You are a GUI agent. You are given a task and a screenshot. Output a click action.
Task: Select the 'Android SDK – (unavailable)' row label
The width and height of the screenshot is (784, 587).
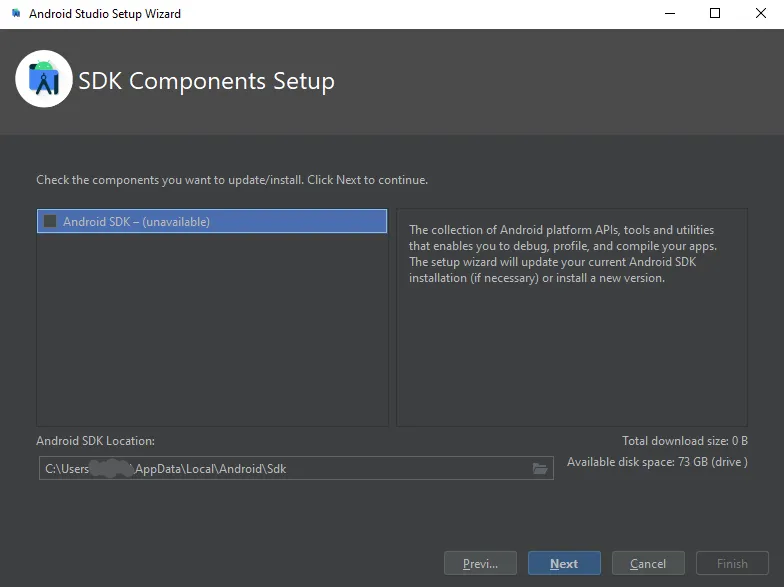[136, 222]
